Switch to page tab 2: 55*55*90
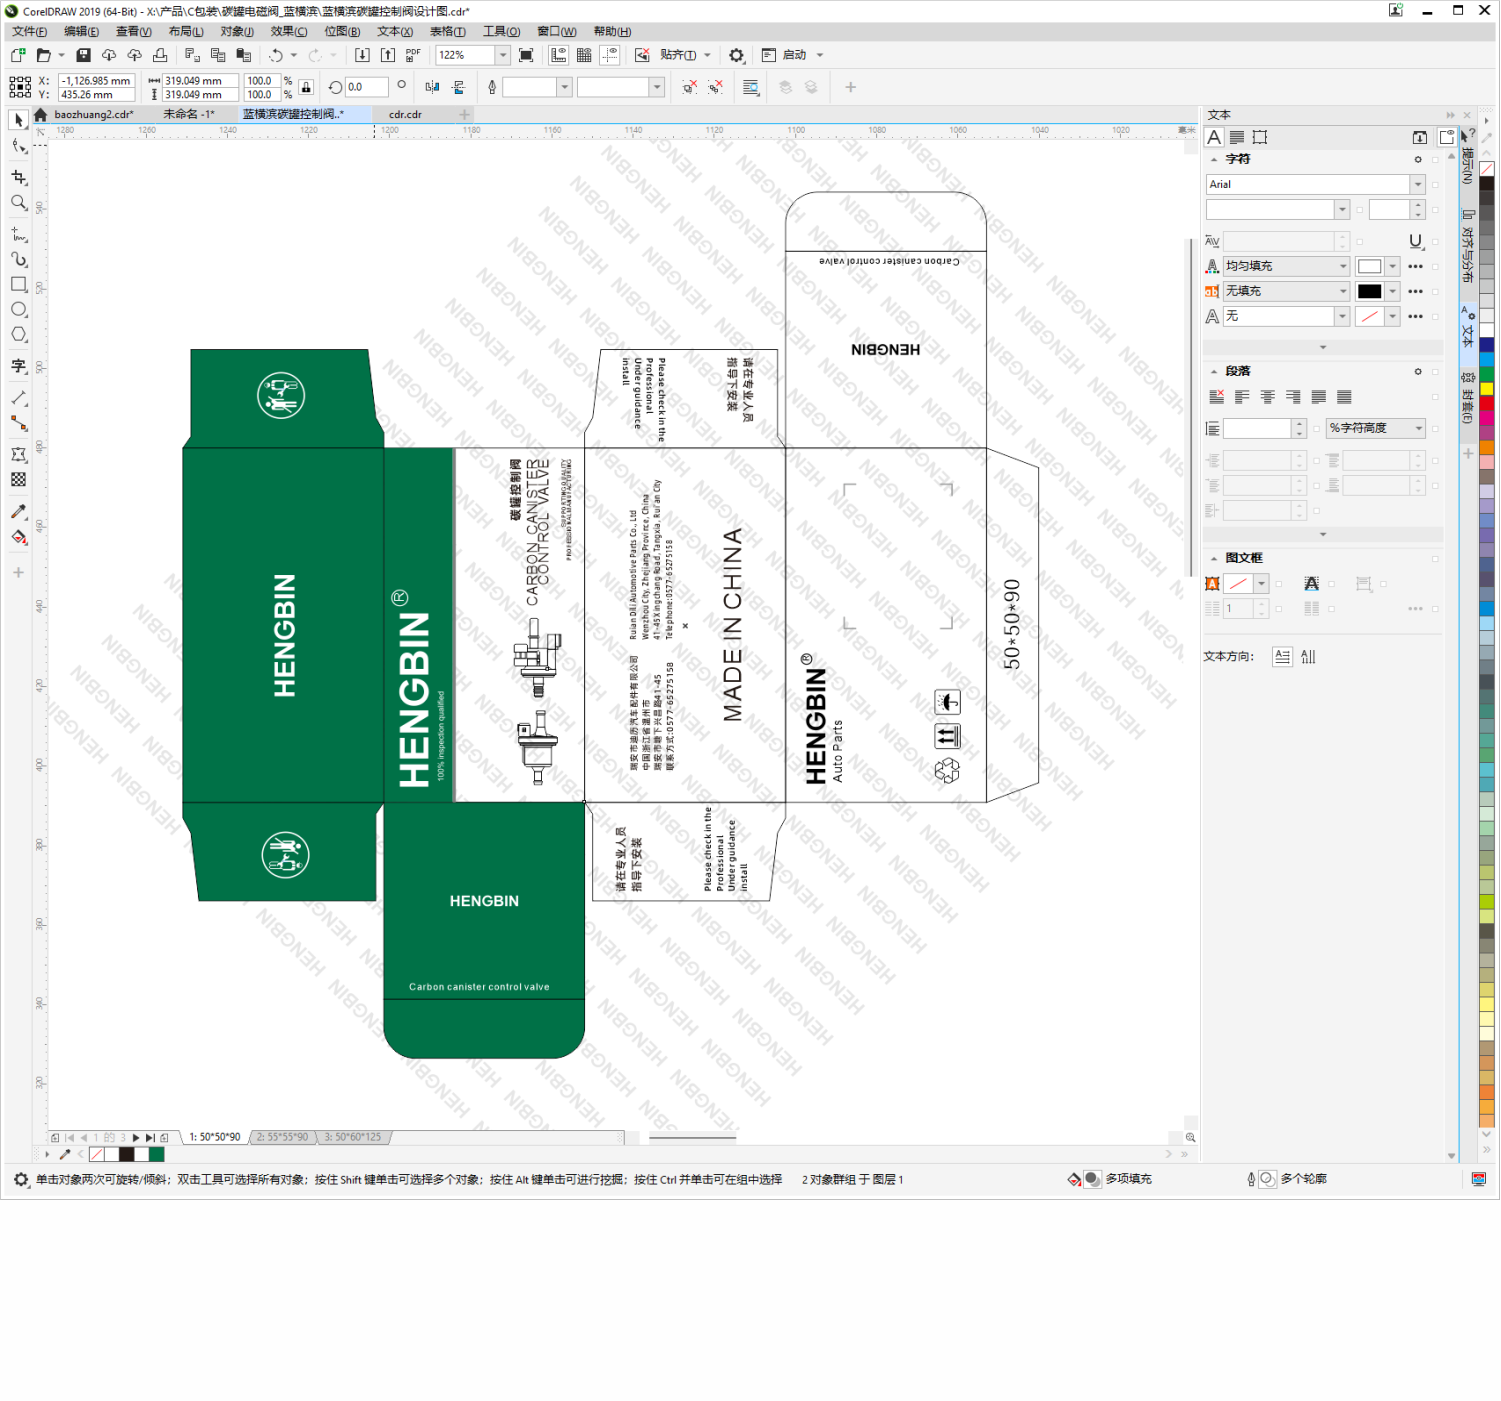The width and height of the screenshot is (1501, 1401). point(283,1137)
